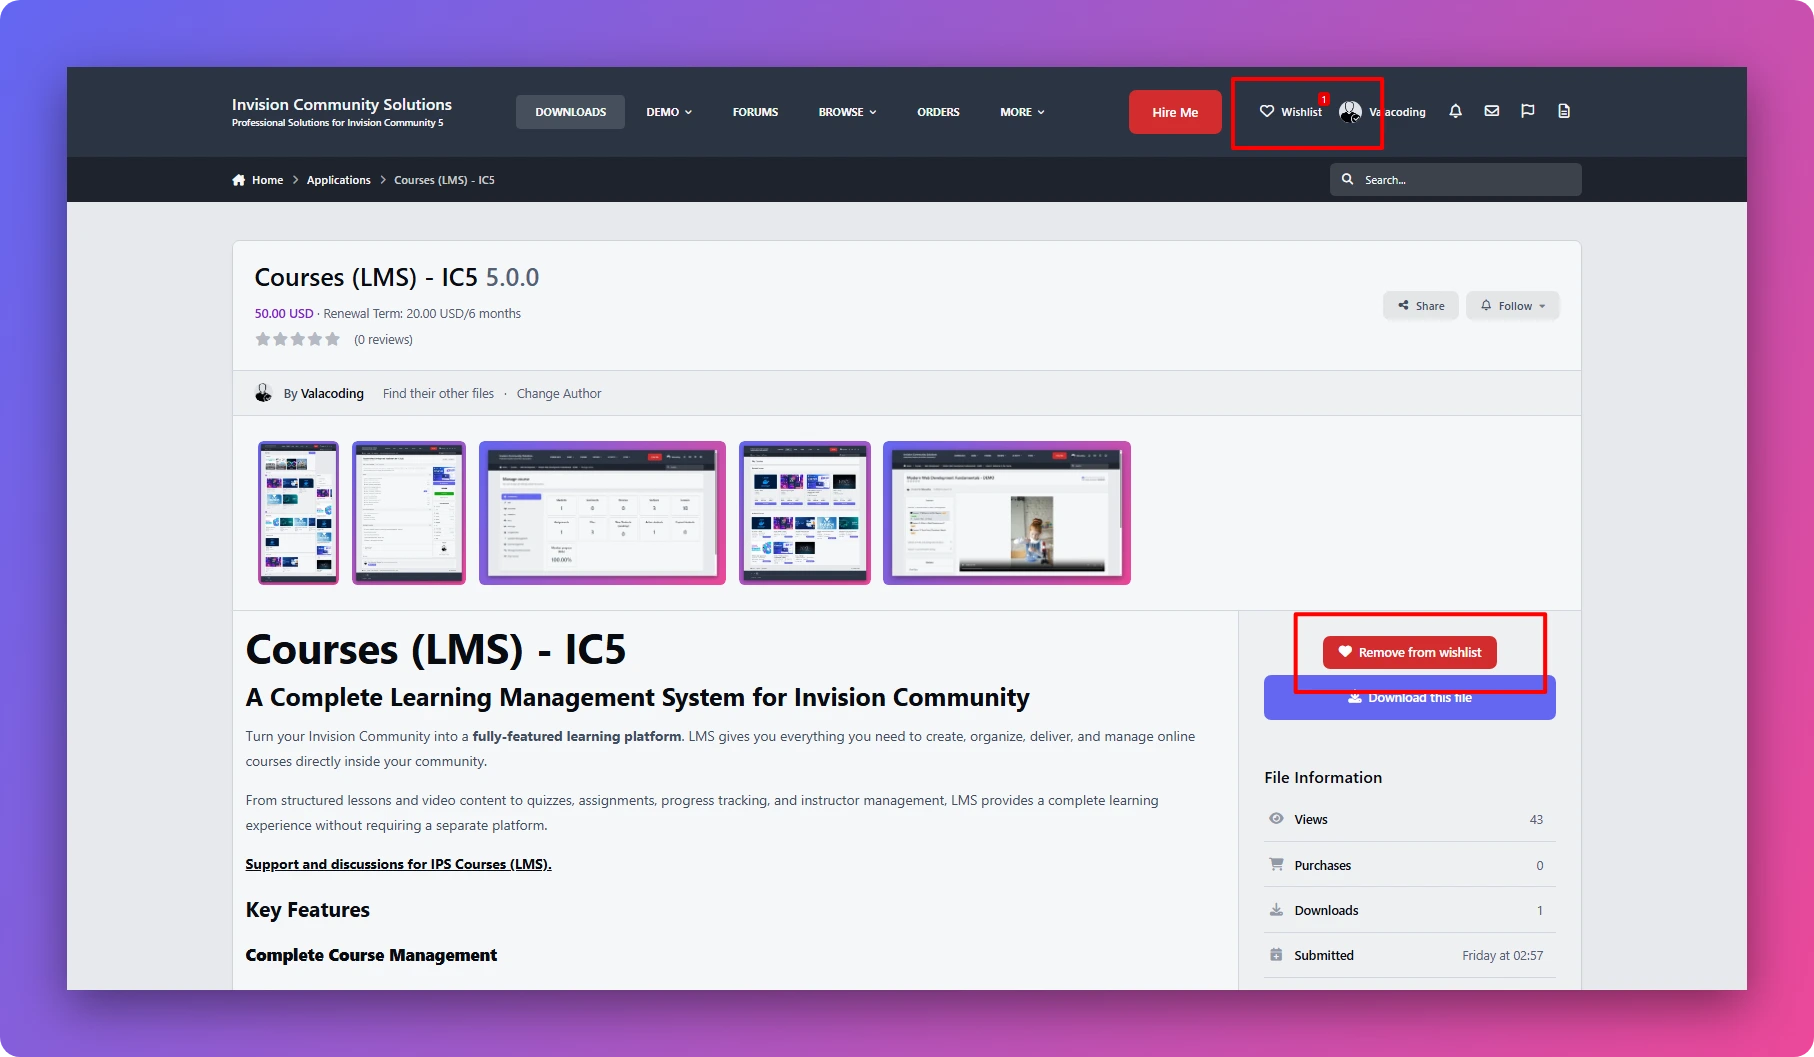Click the search magnifier icon
Screen dimensions: 1814x1057
[x=1347, y=179]
